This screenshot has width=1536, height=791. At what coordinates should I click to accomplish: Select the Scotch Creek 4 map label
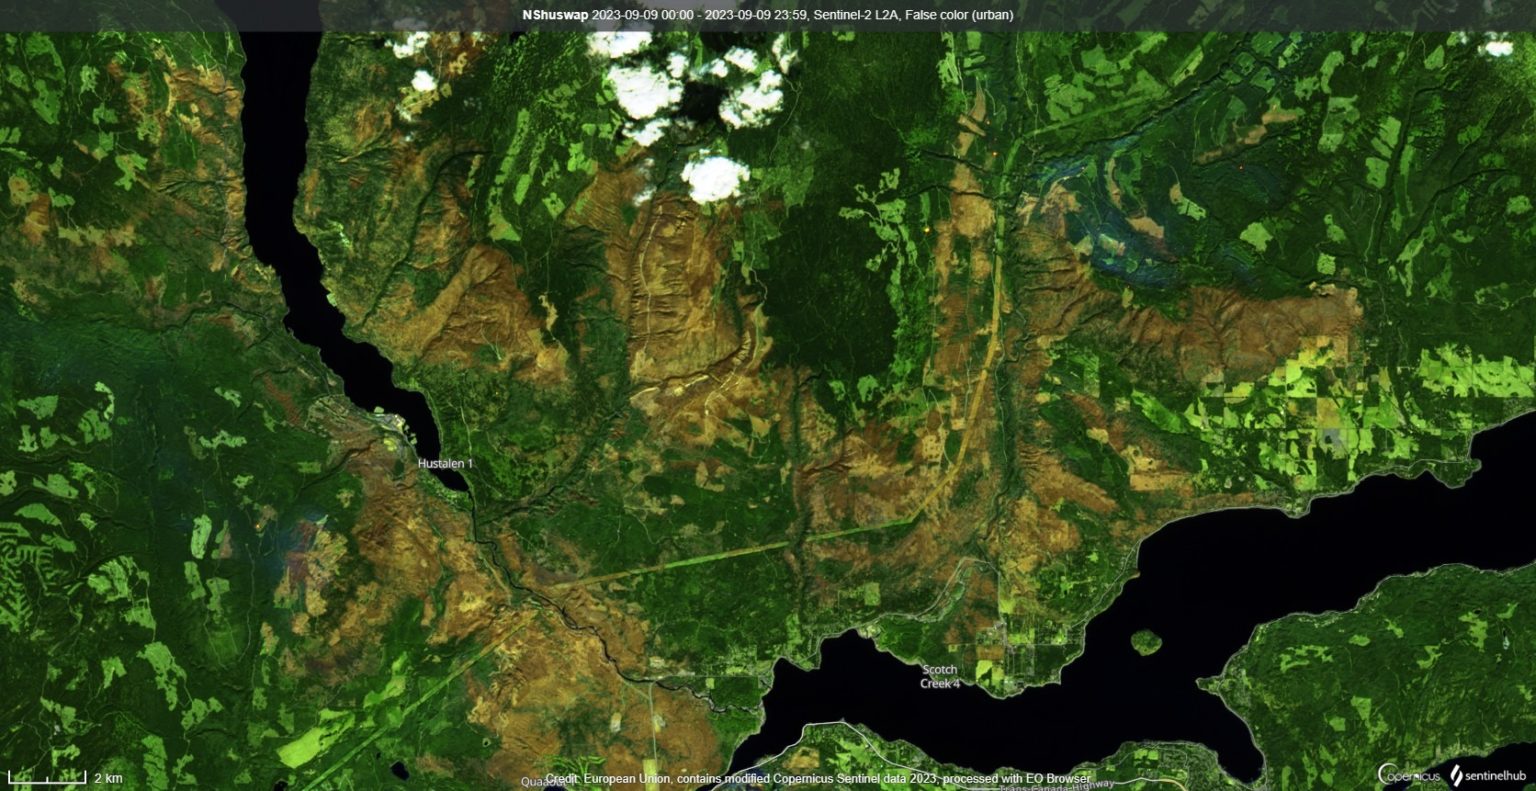(x=939, y=676)
